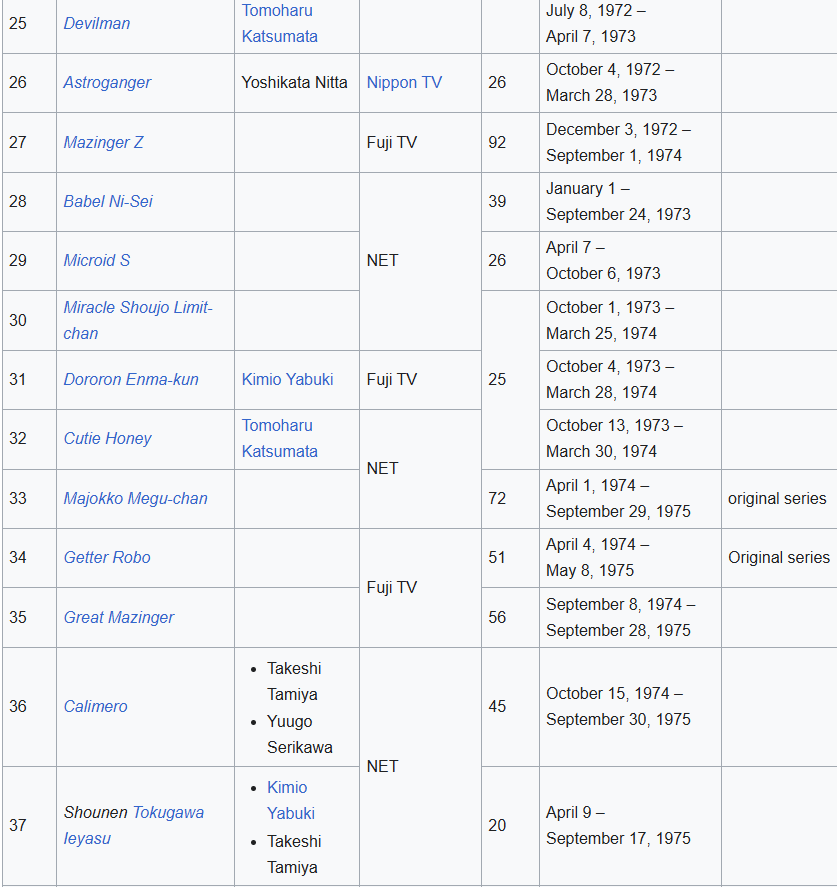Select the text Yoshikata Nitta
Screen dimensions: 837x887
click(x=294, y=83)
